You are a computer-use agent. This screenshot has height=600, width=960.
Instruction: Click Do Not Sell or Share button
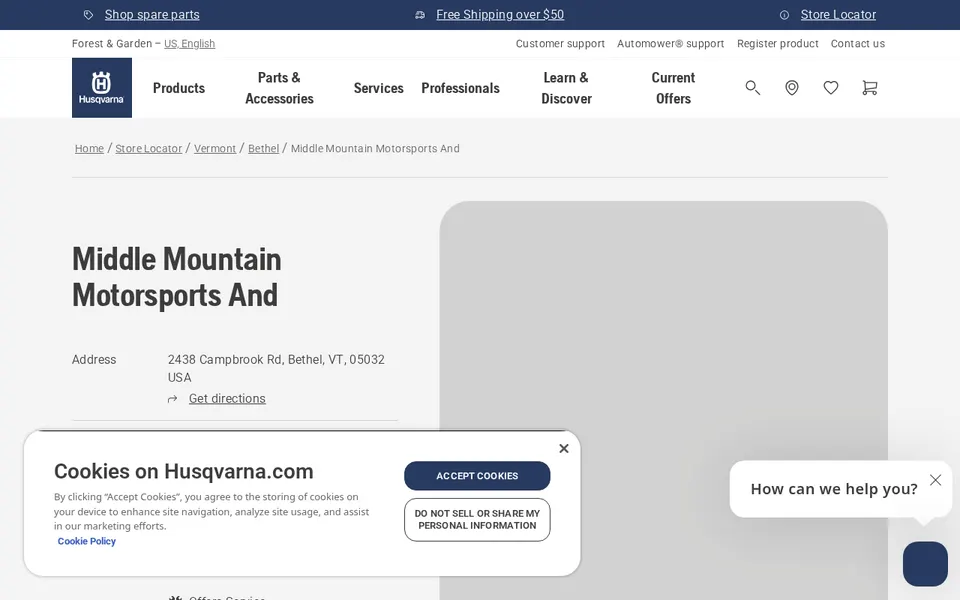(477, 520)
